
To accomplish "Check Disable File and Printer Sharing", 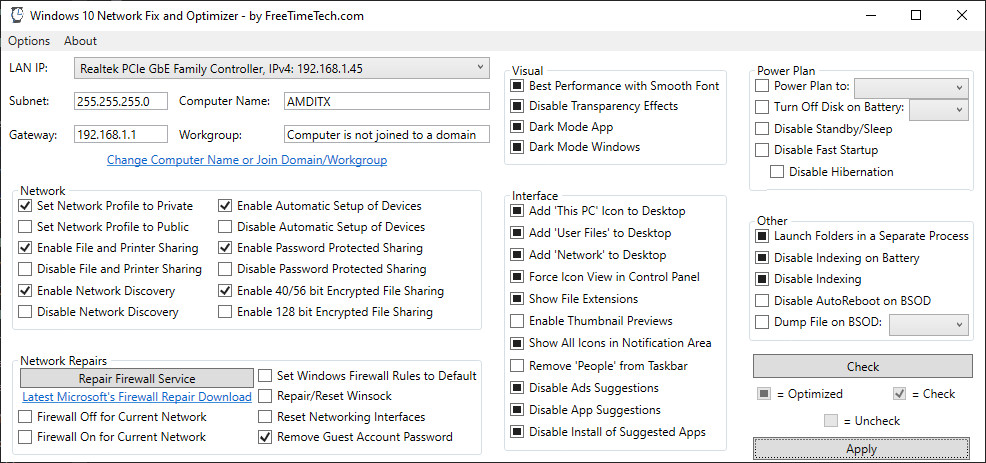I will (25, 269).
